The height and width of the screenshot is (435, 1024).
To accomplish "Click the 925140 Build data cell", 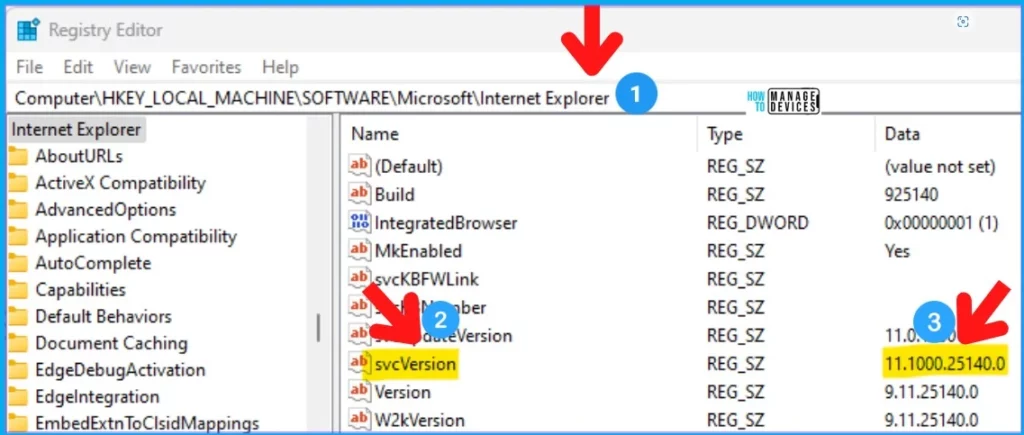I will point(911,195).
